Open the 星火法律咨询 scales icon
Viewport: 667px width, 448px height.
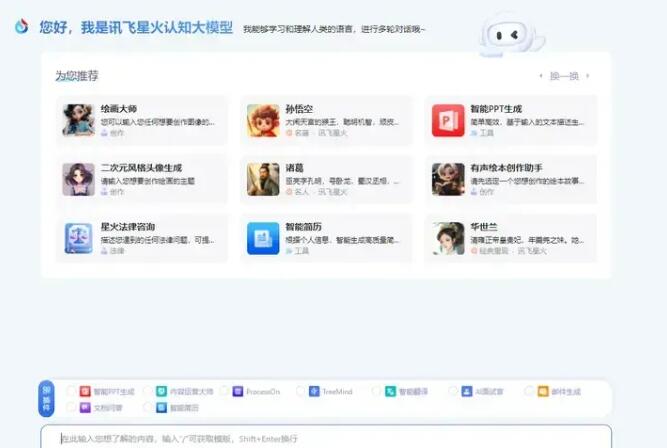click(x=78, y=238)
